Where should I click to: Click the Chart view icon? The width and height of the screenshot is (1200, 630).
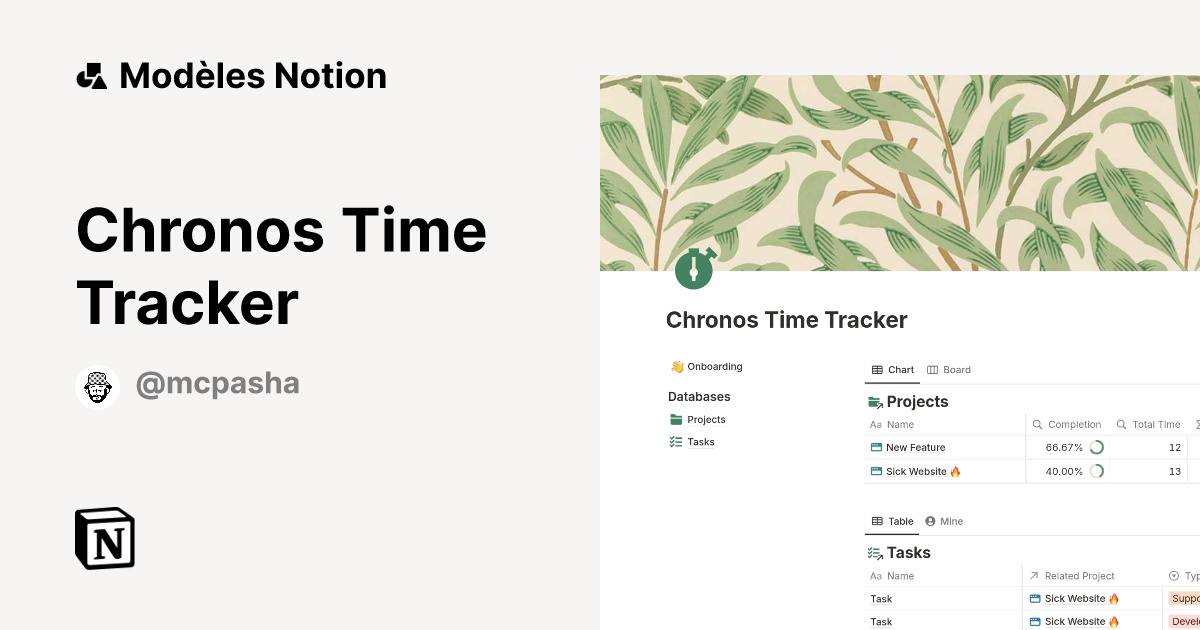coord(875,369)
